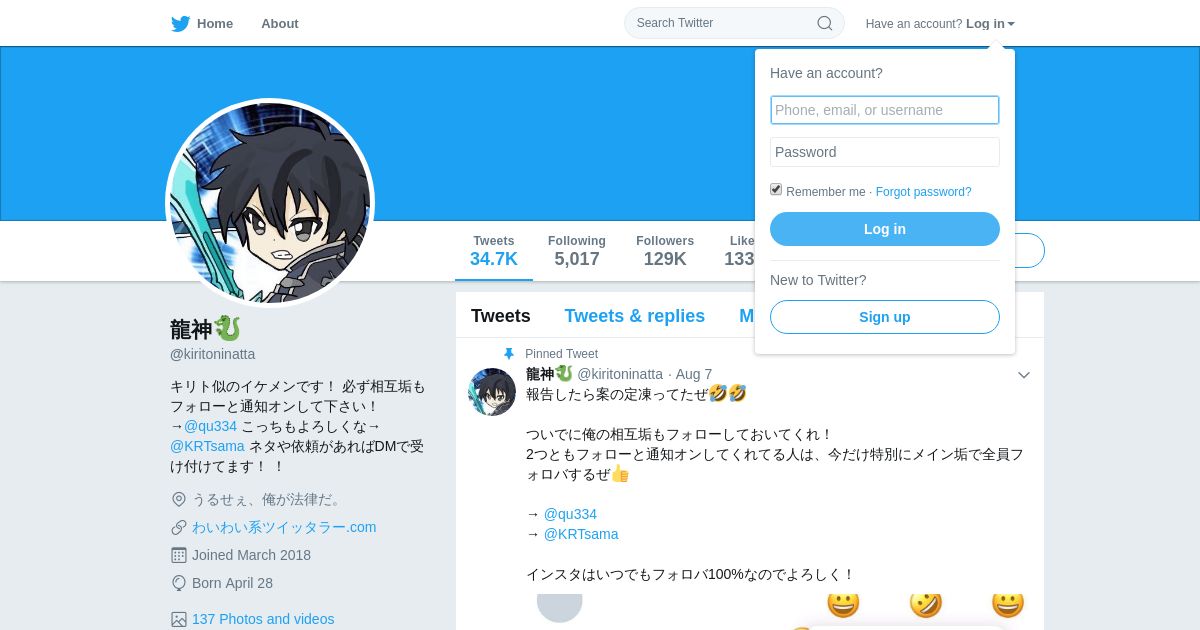Viewport: 1200px width, 630px height.
Task: Switch to the Tweets & replies tab
Action: point(634,316)
